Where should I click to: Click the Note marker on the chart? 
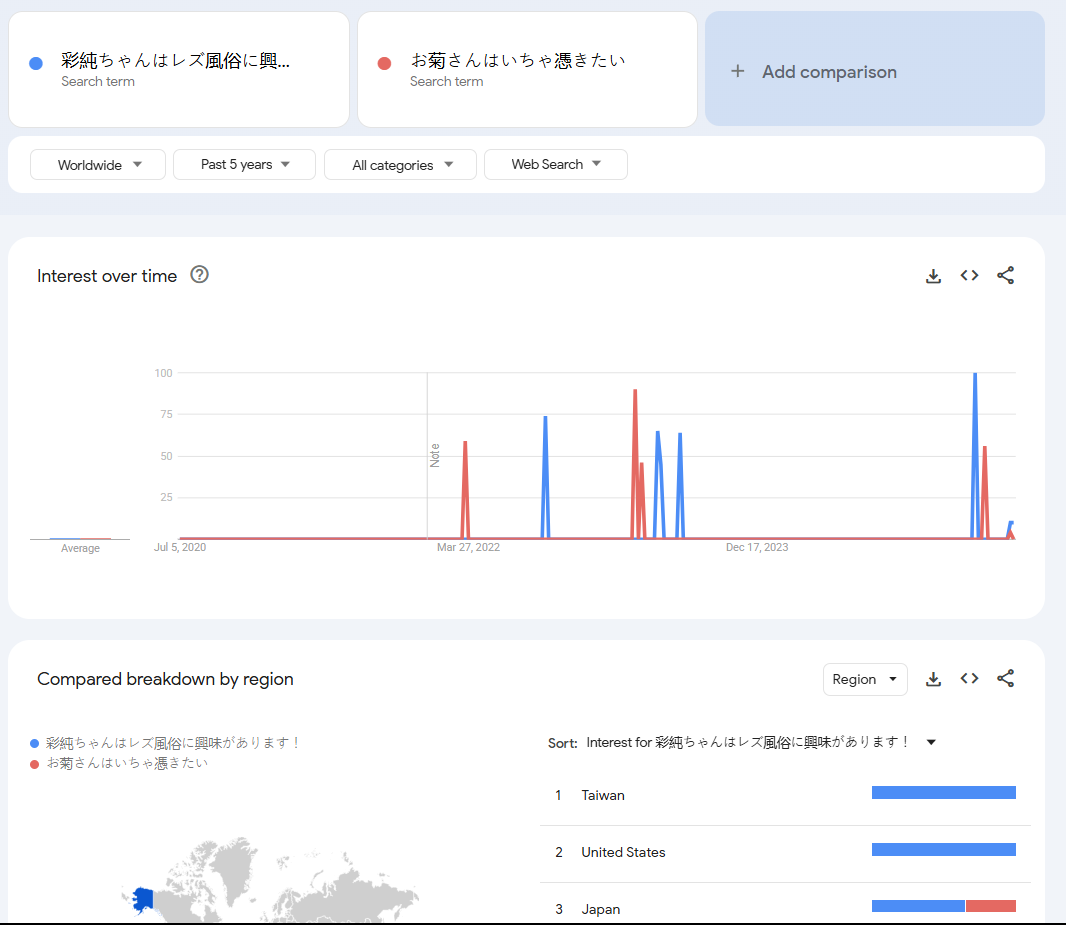pos(435,455)
